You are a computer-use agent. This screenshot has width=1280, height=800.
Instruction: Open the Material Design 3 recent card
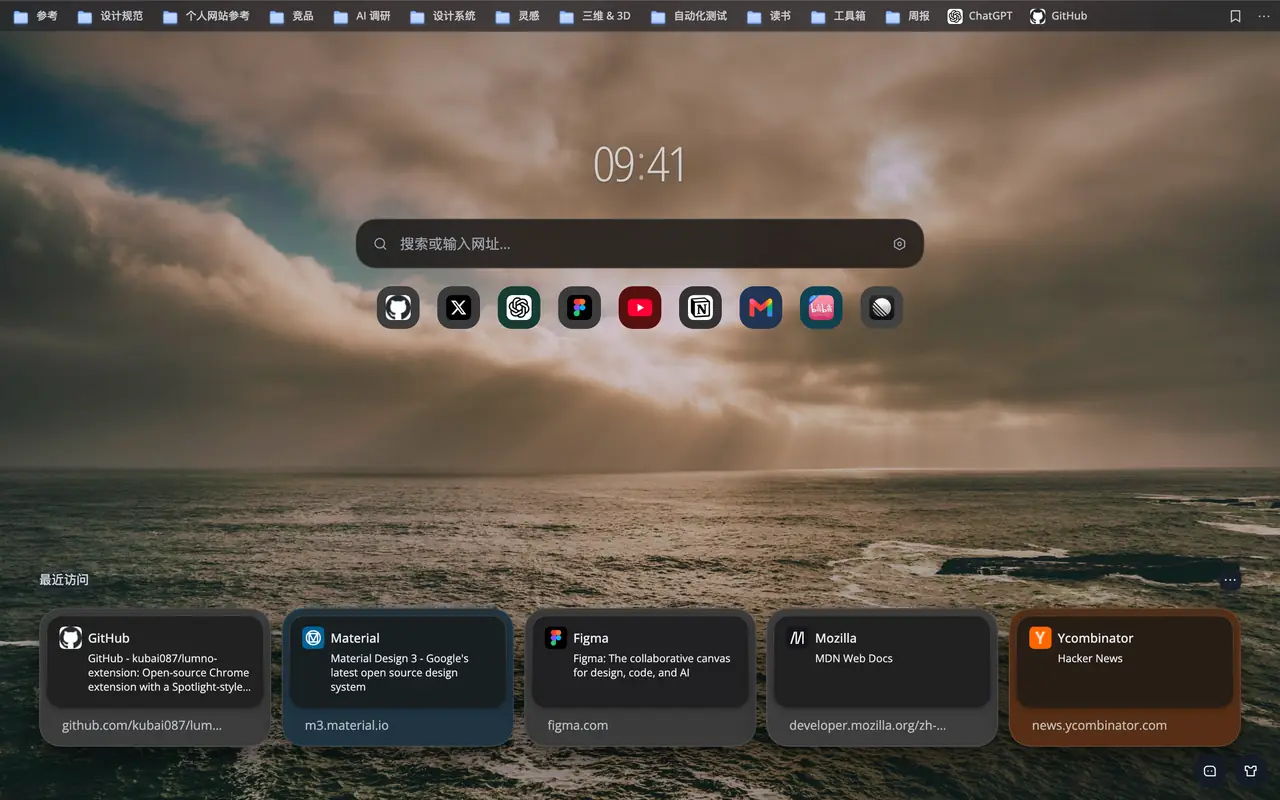point(398,677)
